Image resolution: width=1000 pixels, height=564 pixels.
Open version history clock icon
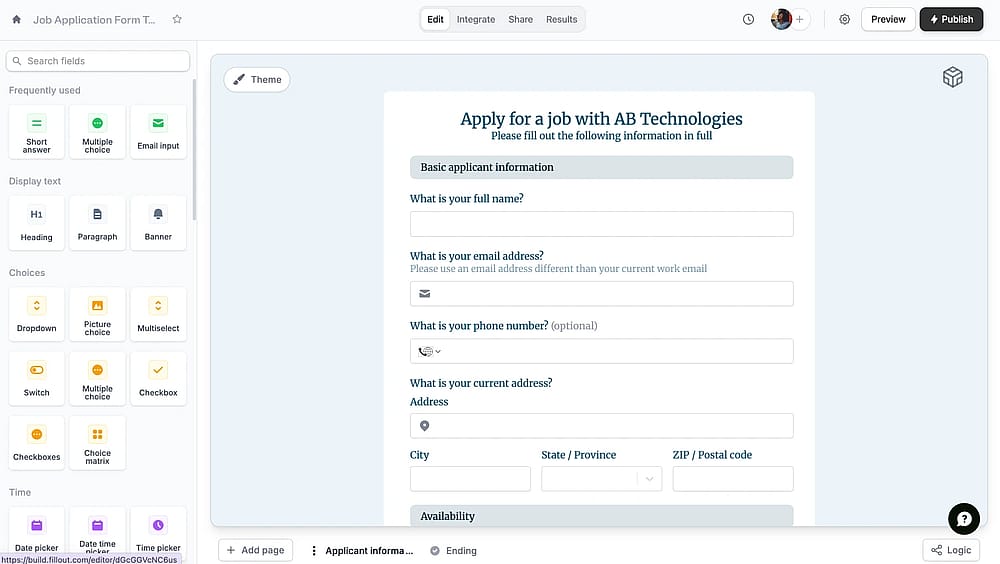tap(748, 19)
